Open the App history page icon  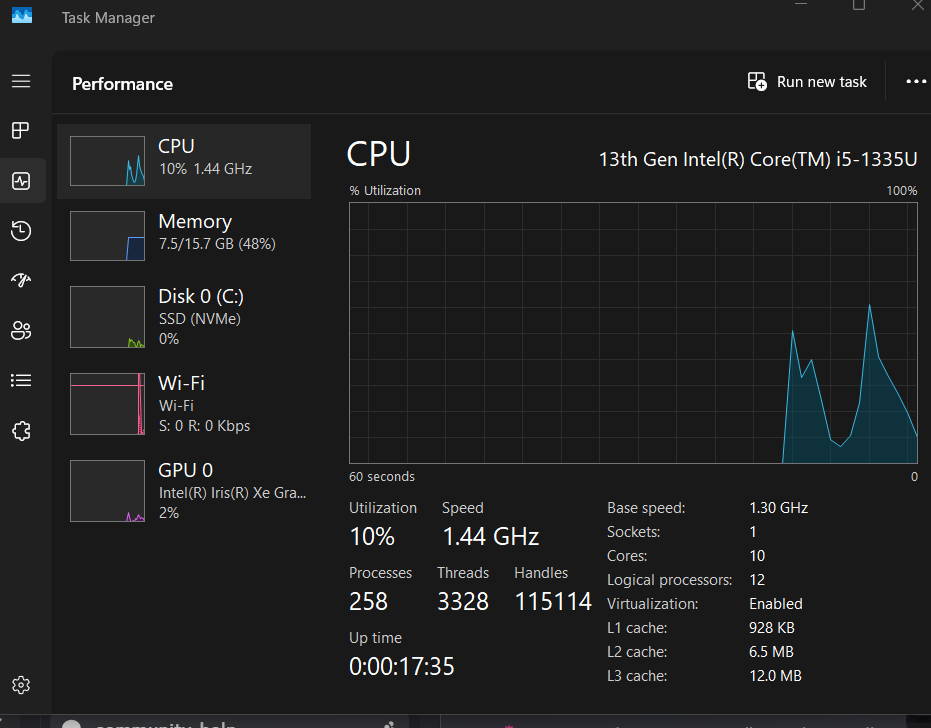(21, 230)
